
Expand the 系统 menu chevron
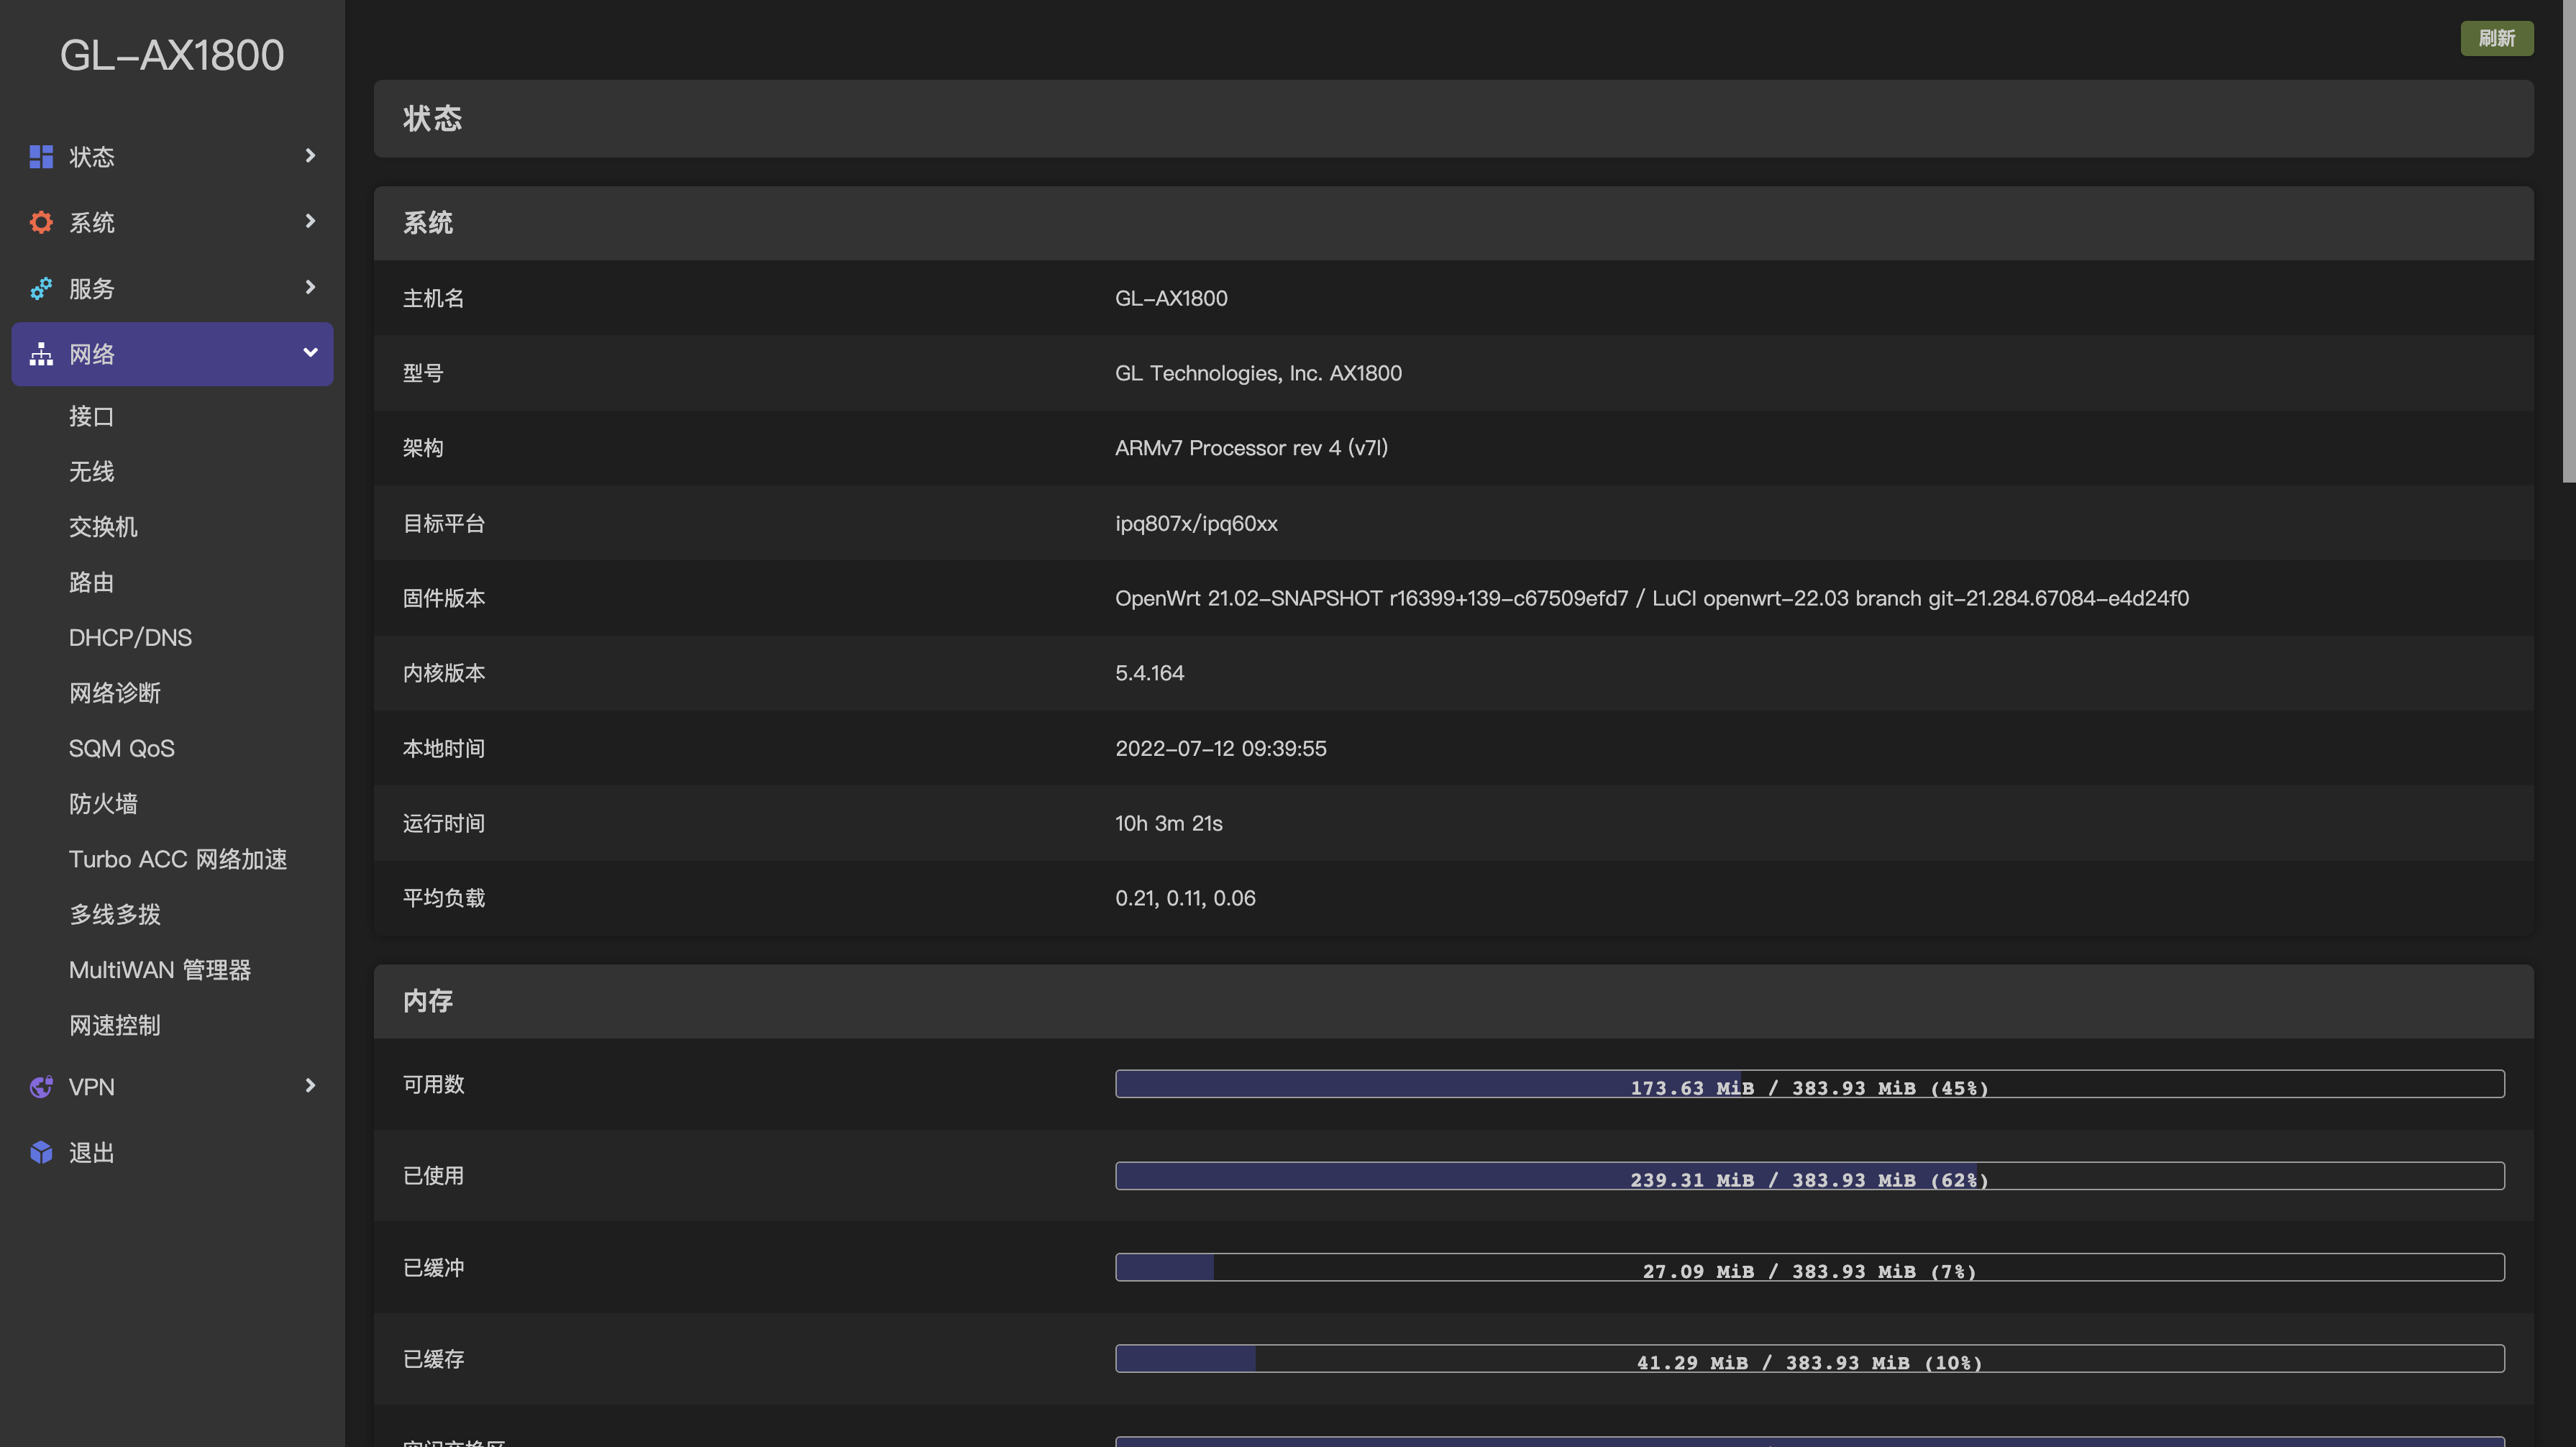(x=310, y=221)
